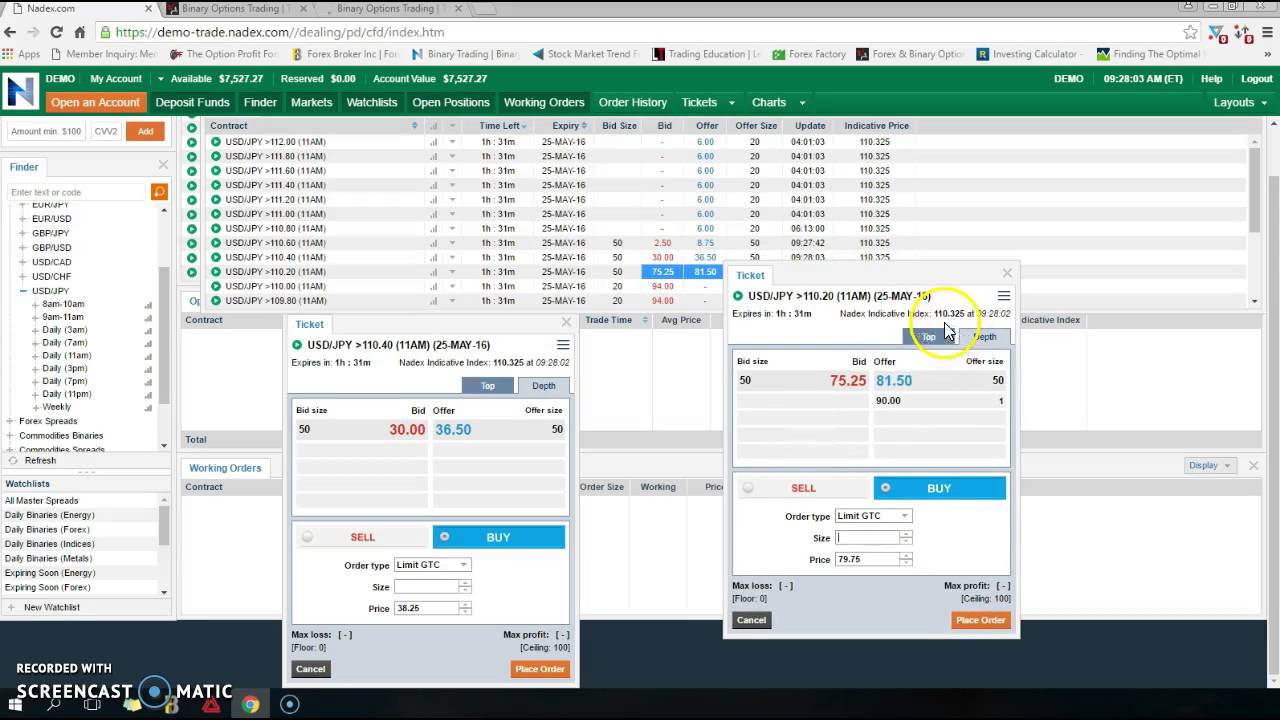
Task: Click green play icon in >110.40 ticket header
Action: (x=297, y=345)
